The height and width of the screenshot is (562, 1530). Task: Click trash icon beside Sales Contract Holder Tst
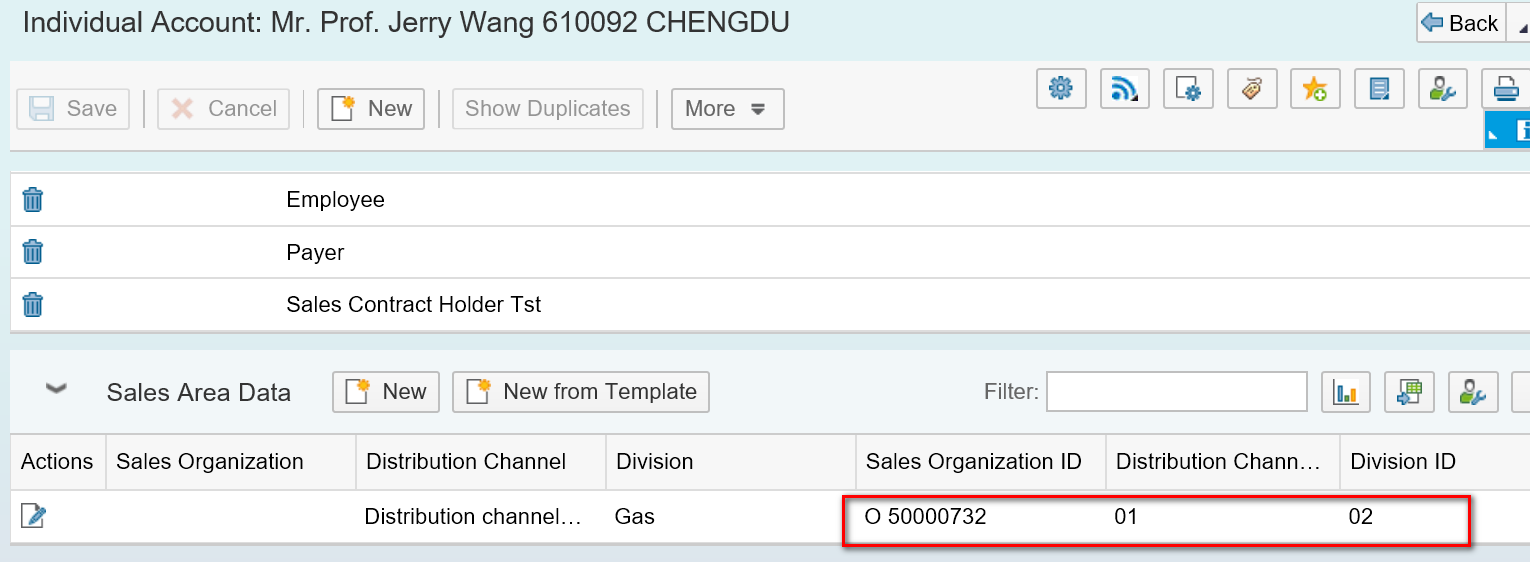click(33, 304)
